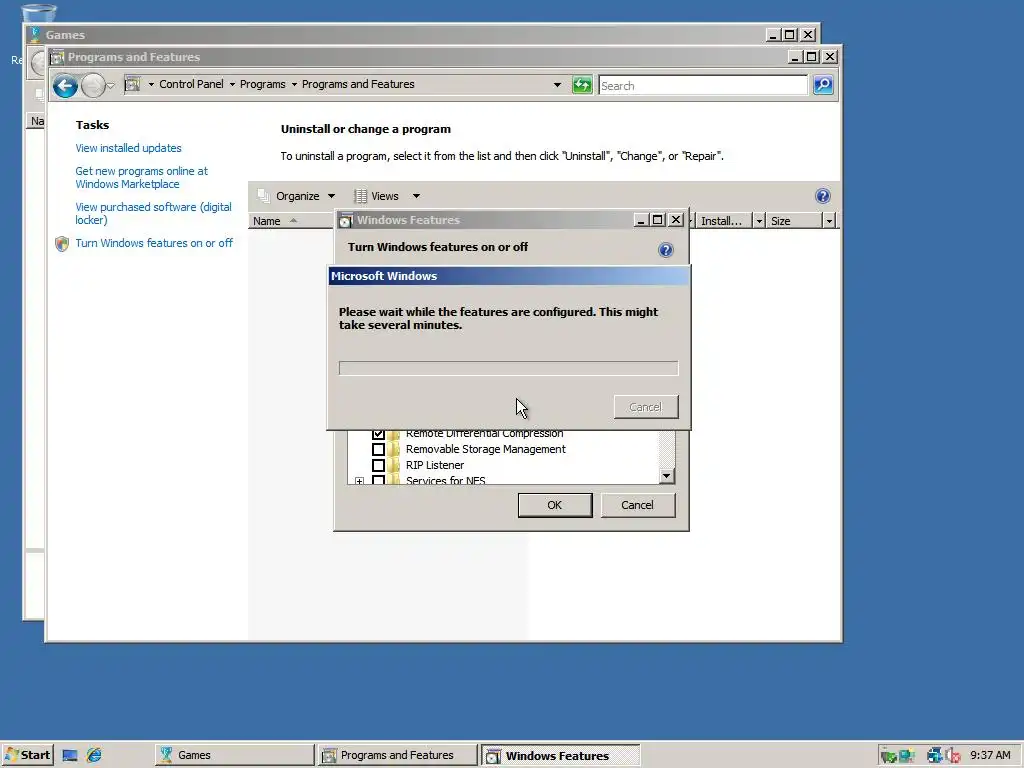
Task: Click OK in Windows Features dialog
Action: (554, 505)
